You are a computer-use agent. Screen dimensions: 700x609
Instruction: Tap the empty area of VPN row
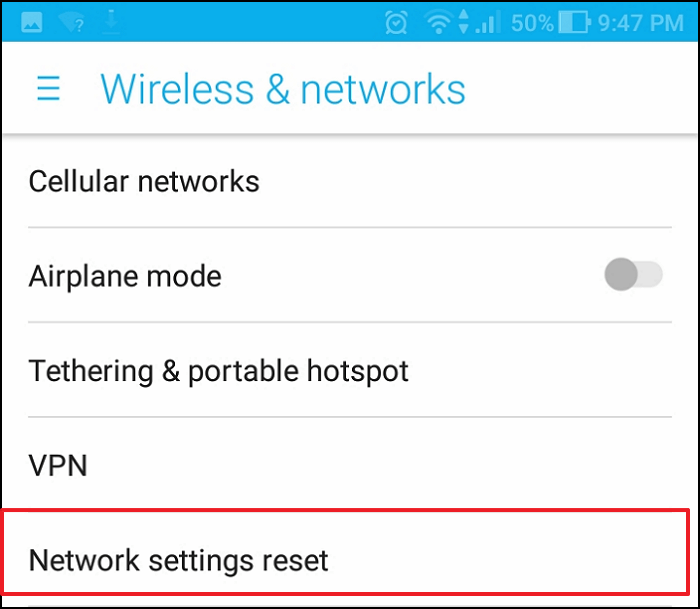pos(379,465)
